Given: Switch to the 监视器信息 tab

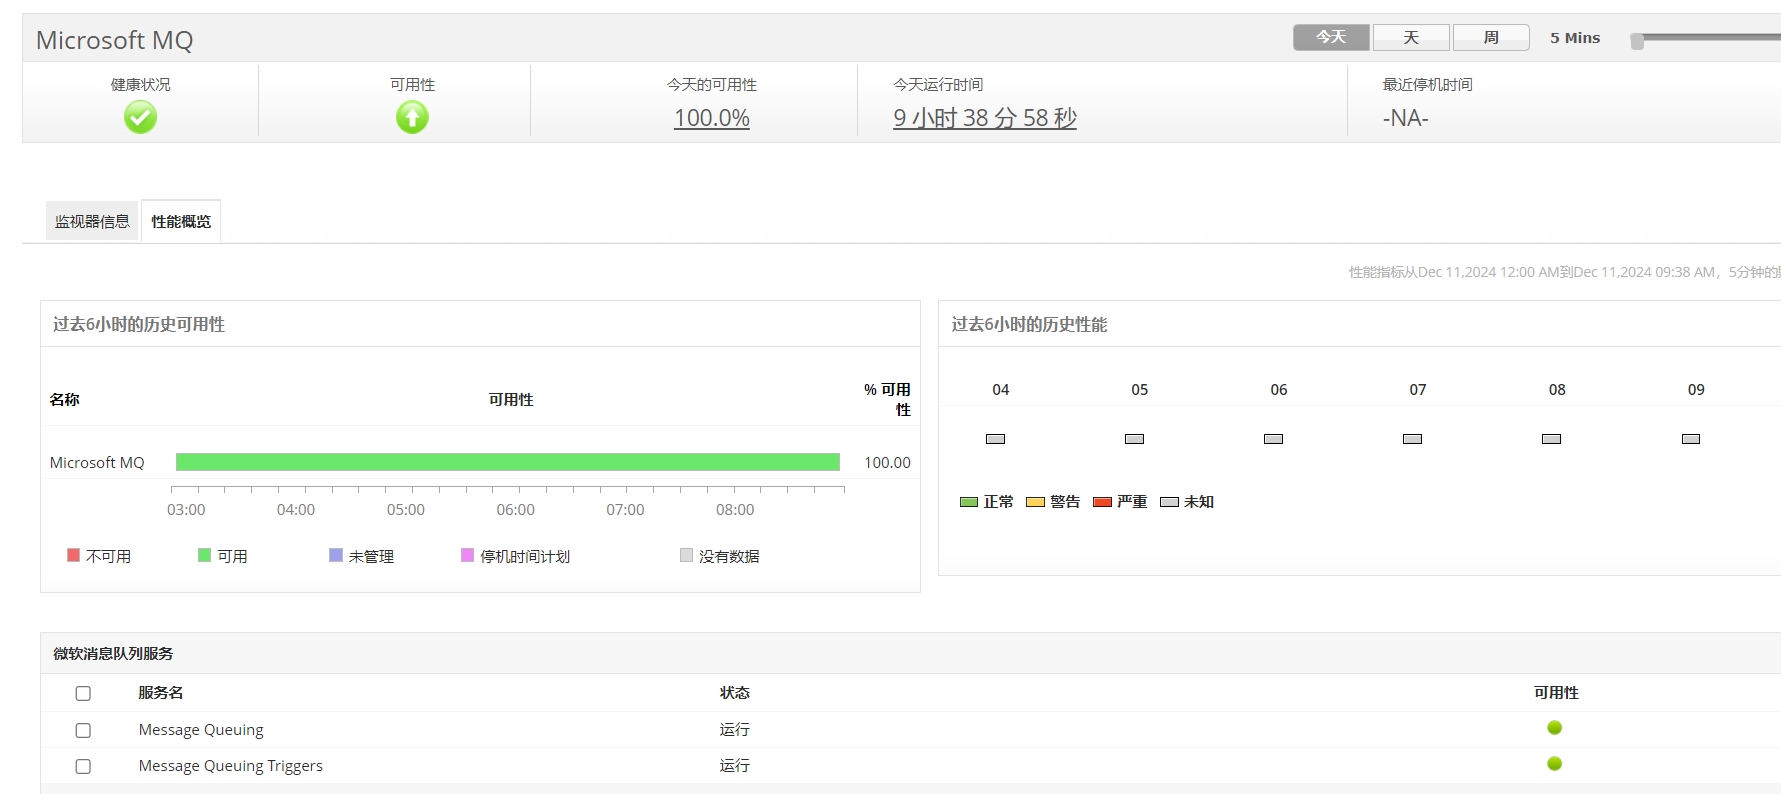Looking at the screenshot, I should 92,222.
